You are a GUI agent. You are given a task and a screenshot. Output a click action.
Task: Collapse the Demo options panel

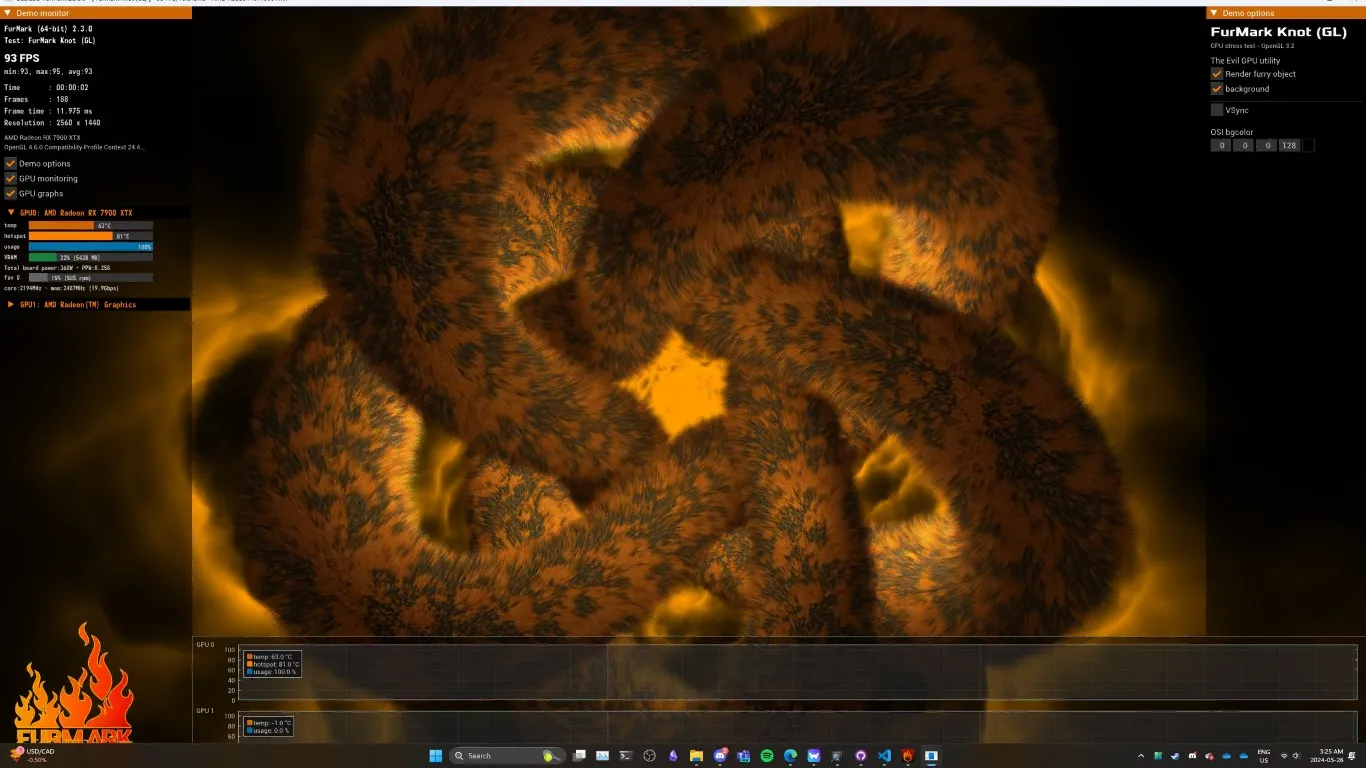(x=1212, y=13)
